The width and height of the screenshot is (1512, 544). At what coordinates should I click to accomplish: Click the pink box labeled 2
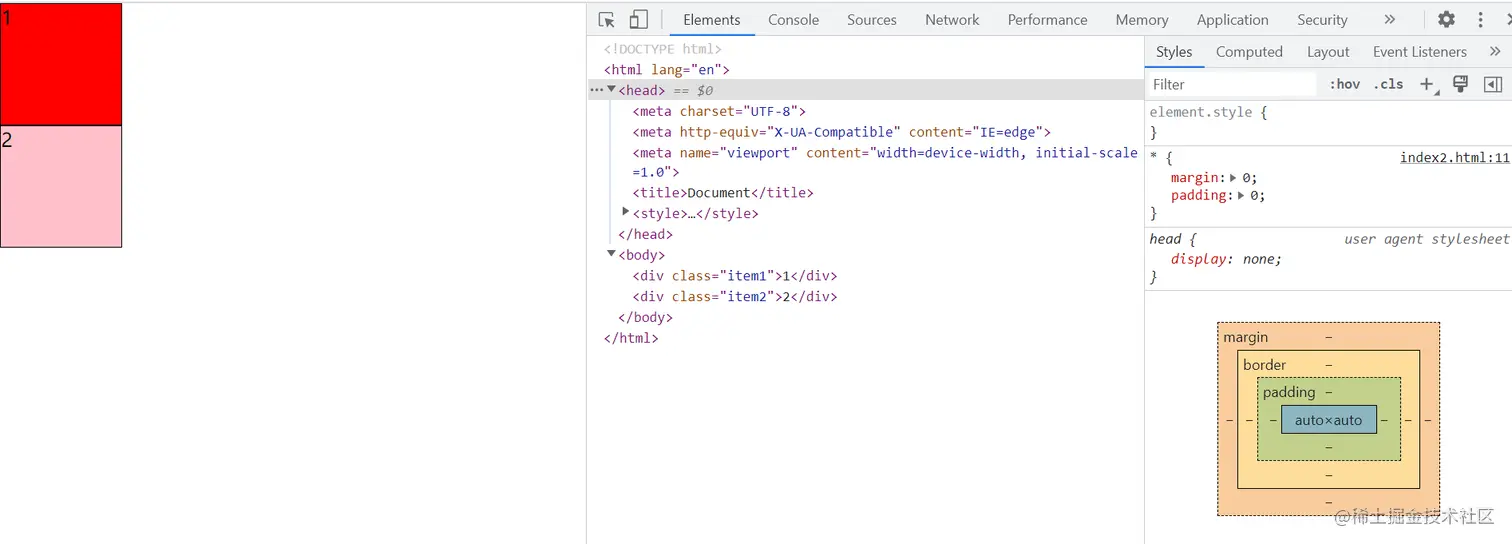[x=61, y=186]
